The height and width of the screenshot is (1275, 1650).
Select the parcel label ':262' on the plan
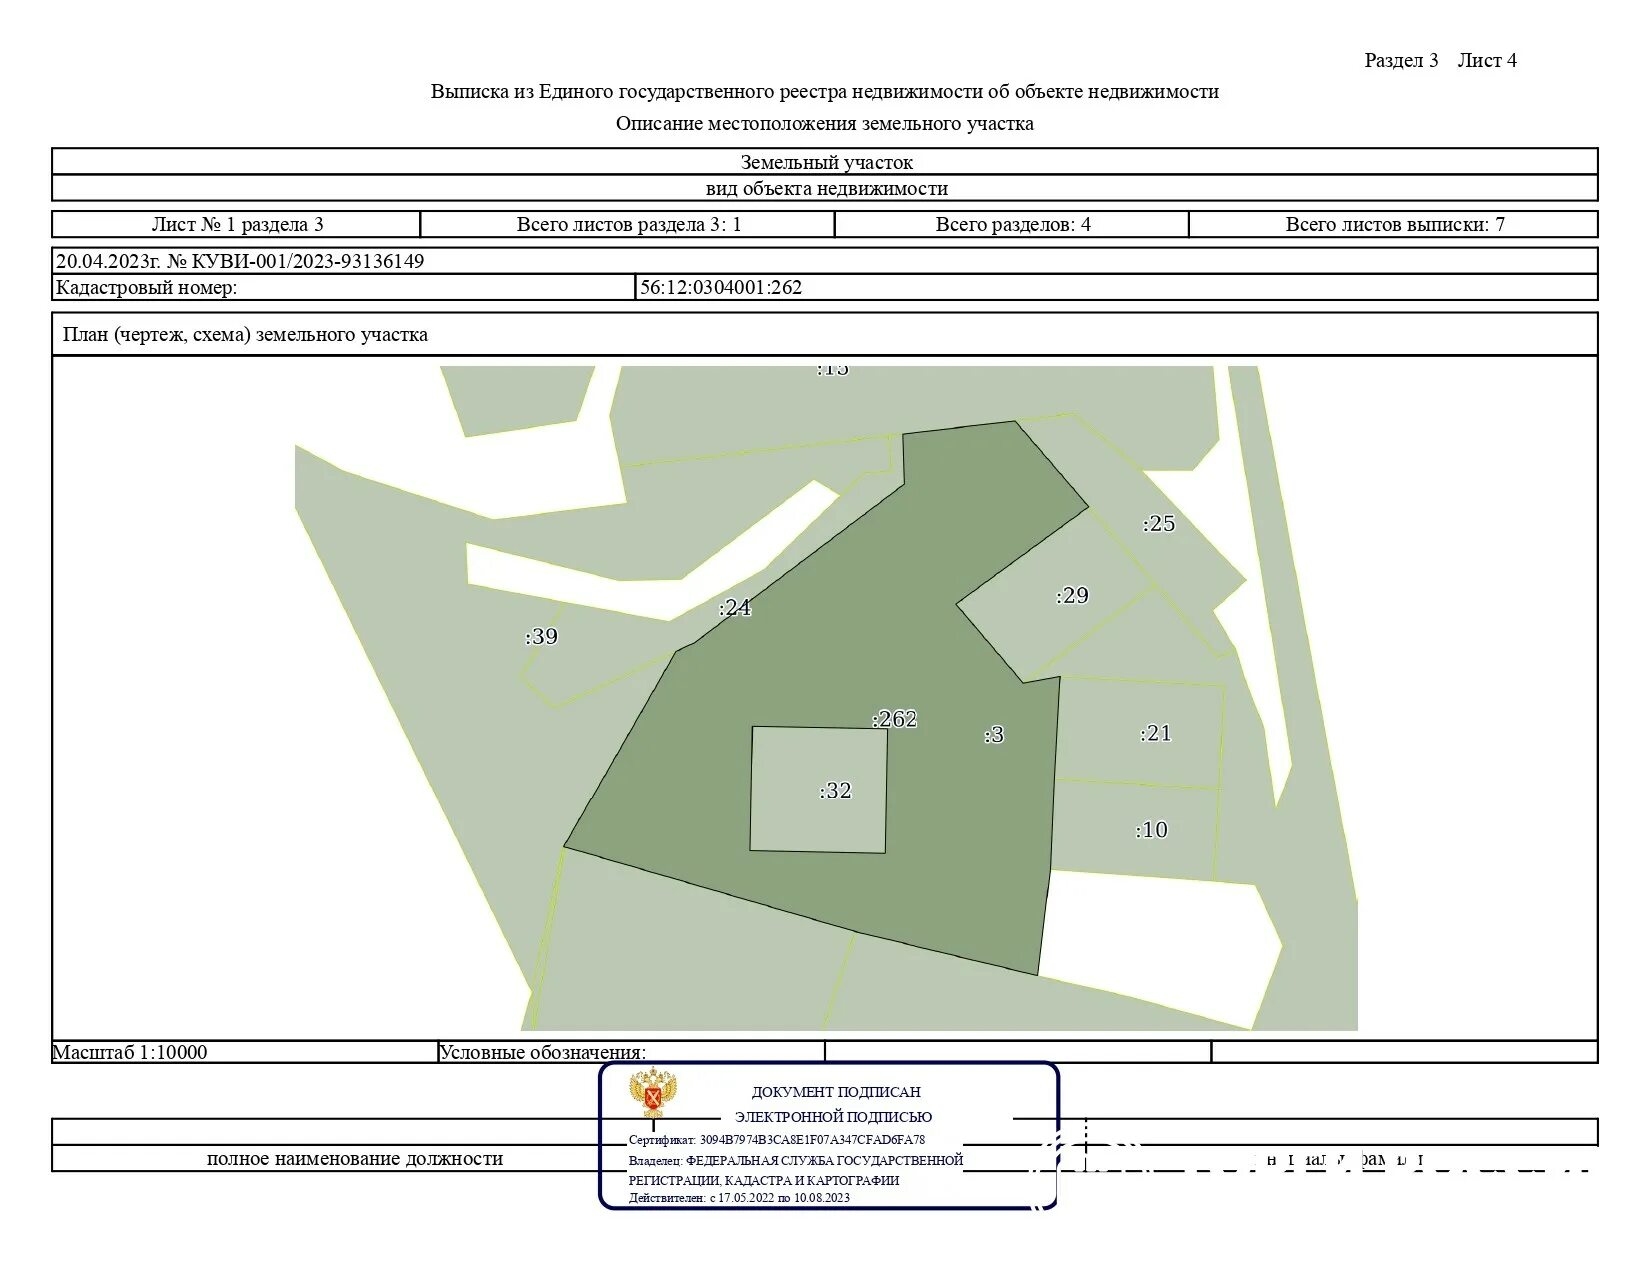[894, 719]
